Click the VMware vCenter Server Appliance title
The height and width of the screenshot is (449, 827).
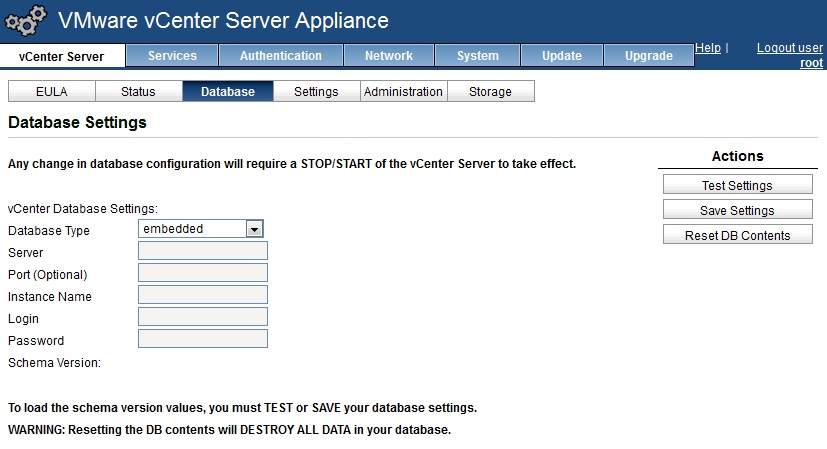(224, 21)
